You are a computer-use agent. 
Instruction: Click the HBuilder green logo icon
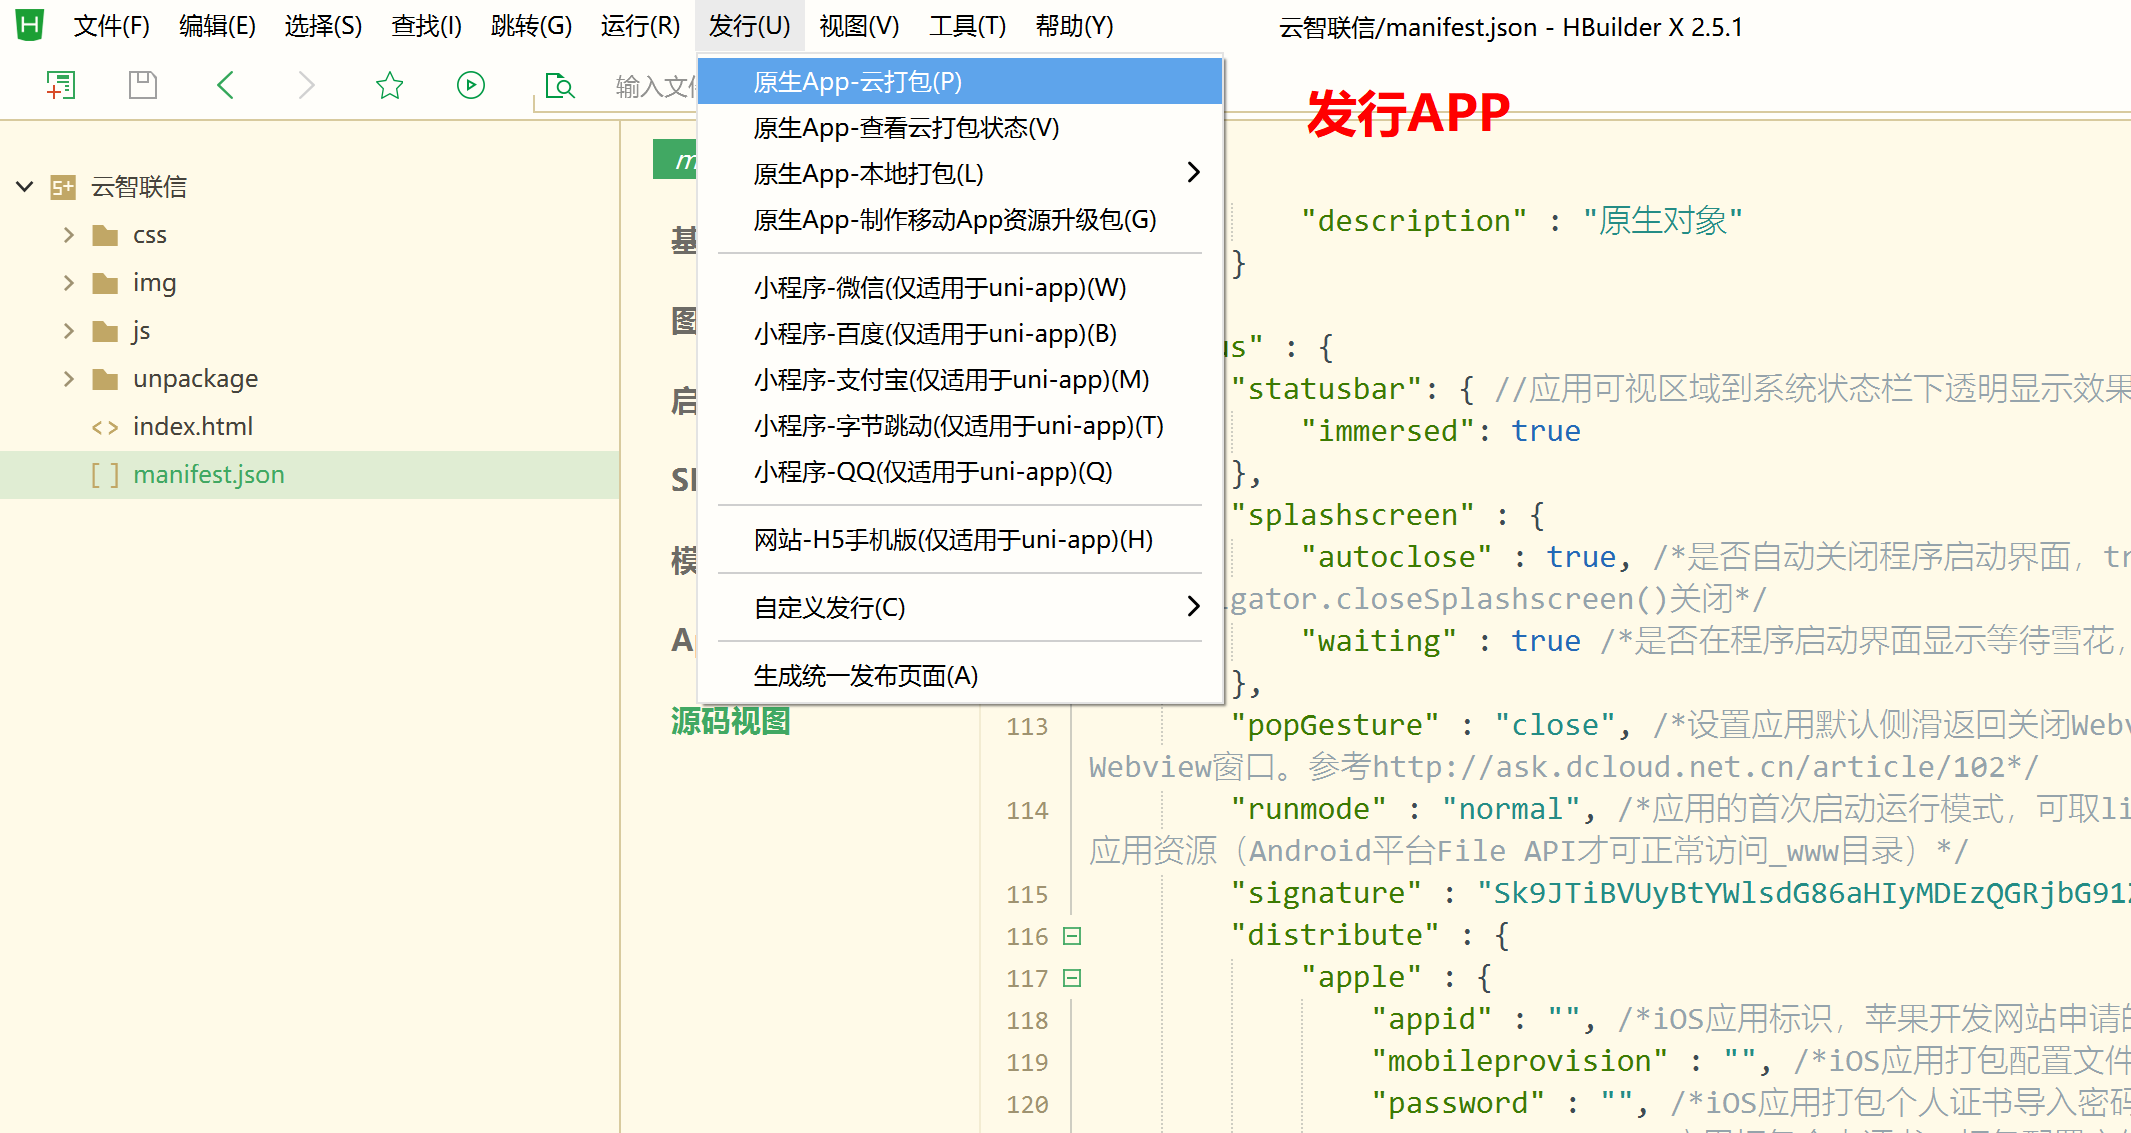pyautogui.click(x=30, y=25)
